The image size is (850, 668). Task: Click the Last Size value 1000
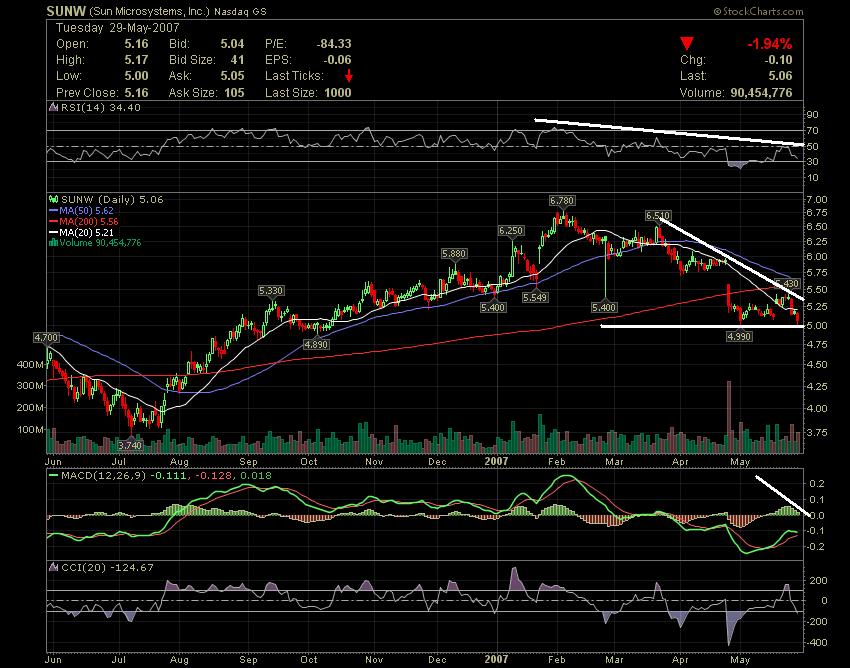pos(338,93)
